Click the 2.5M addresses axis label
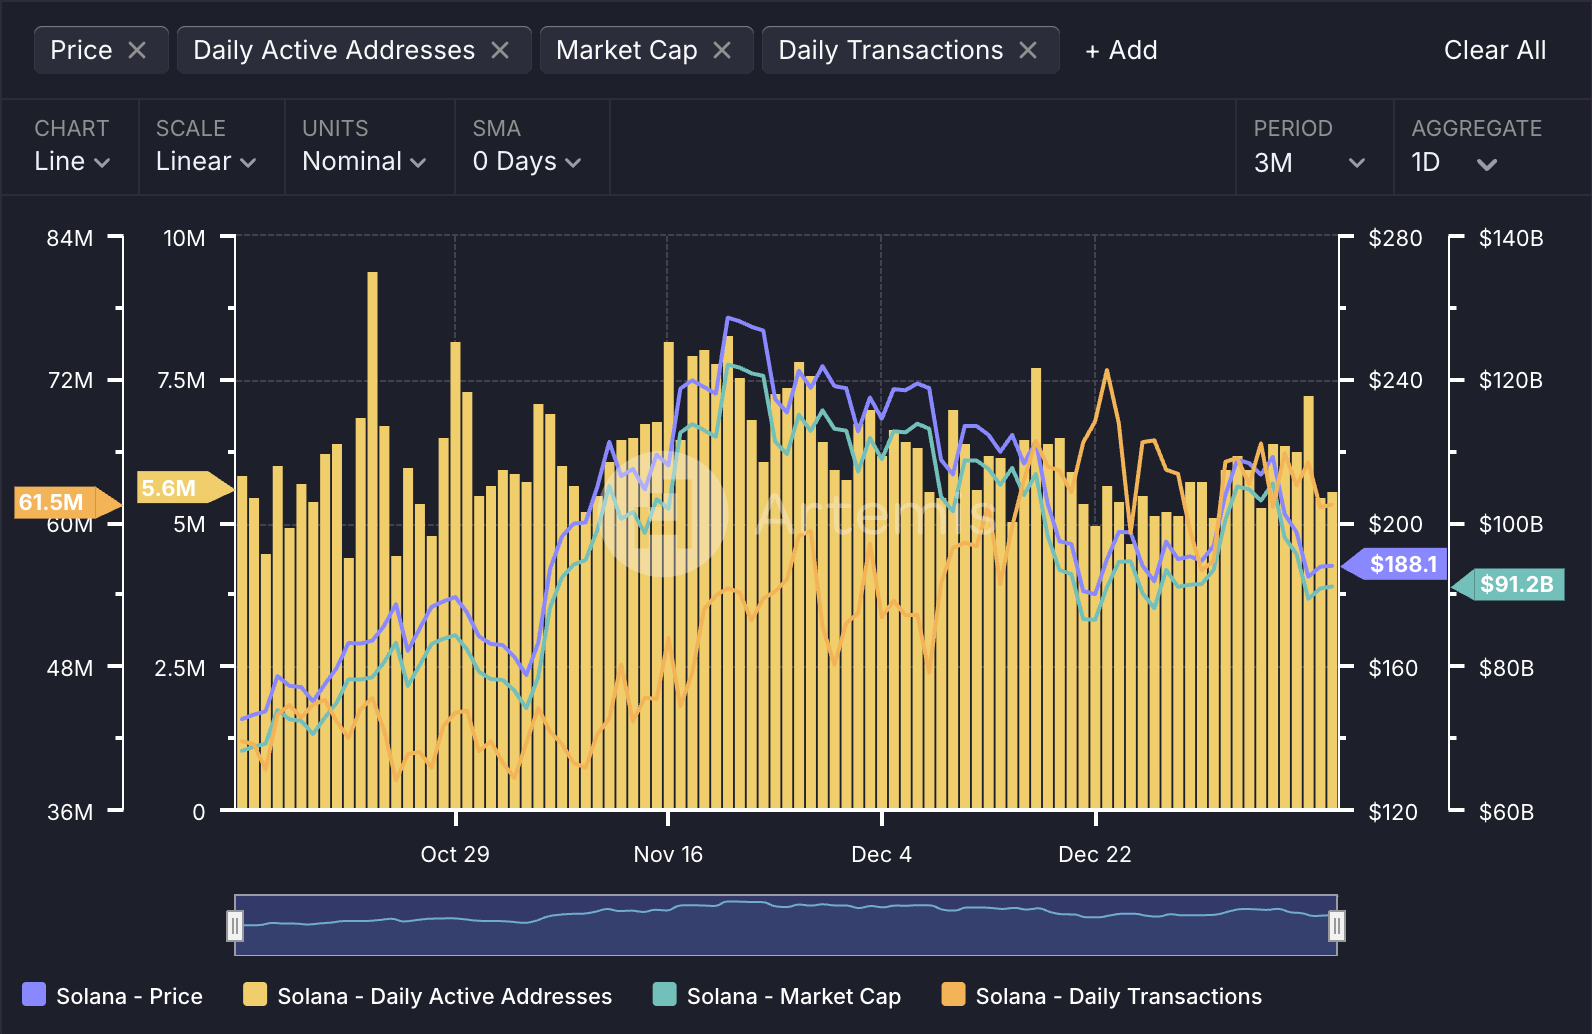This screenshot has height=1034, width=1592. point(180,668)
